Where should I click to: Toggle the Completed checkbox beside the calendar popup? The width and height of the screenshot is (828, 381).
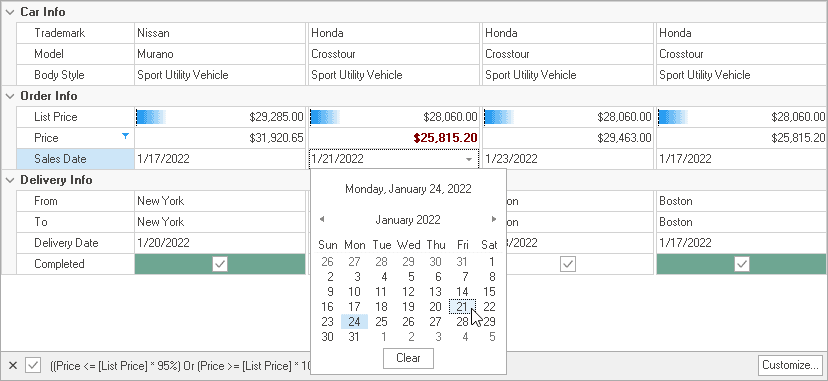tap(568, 264)
